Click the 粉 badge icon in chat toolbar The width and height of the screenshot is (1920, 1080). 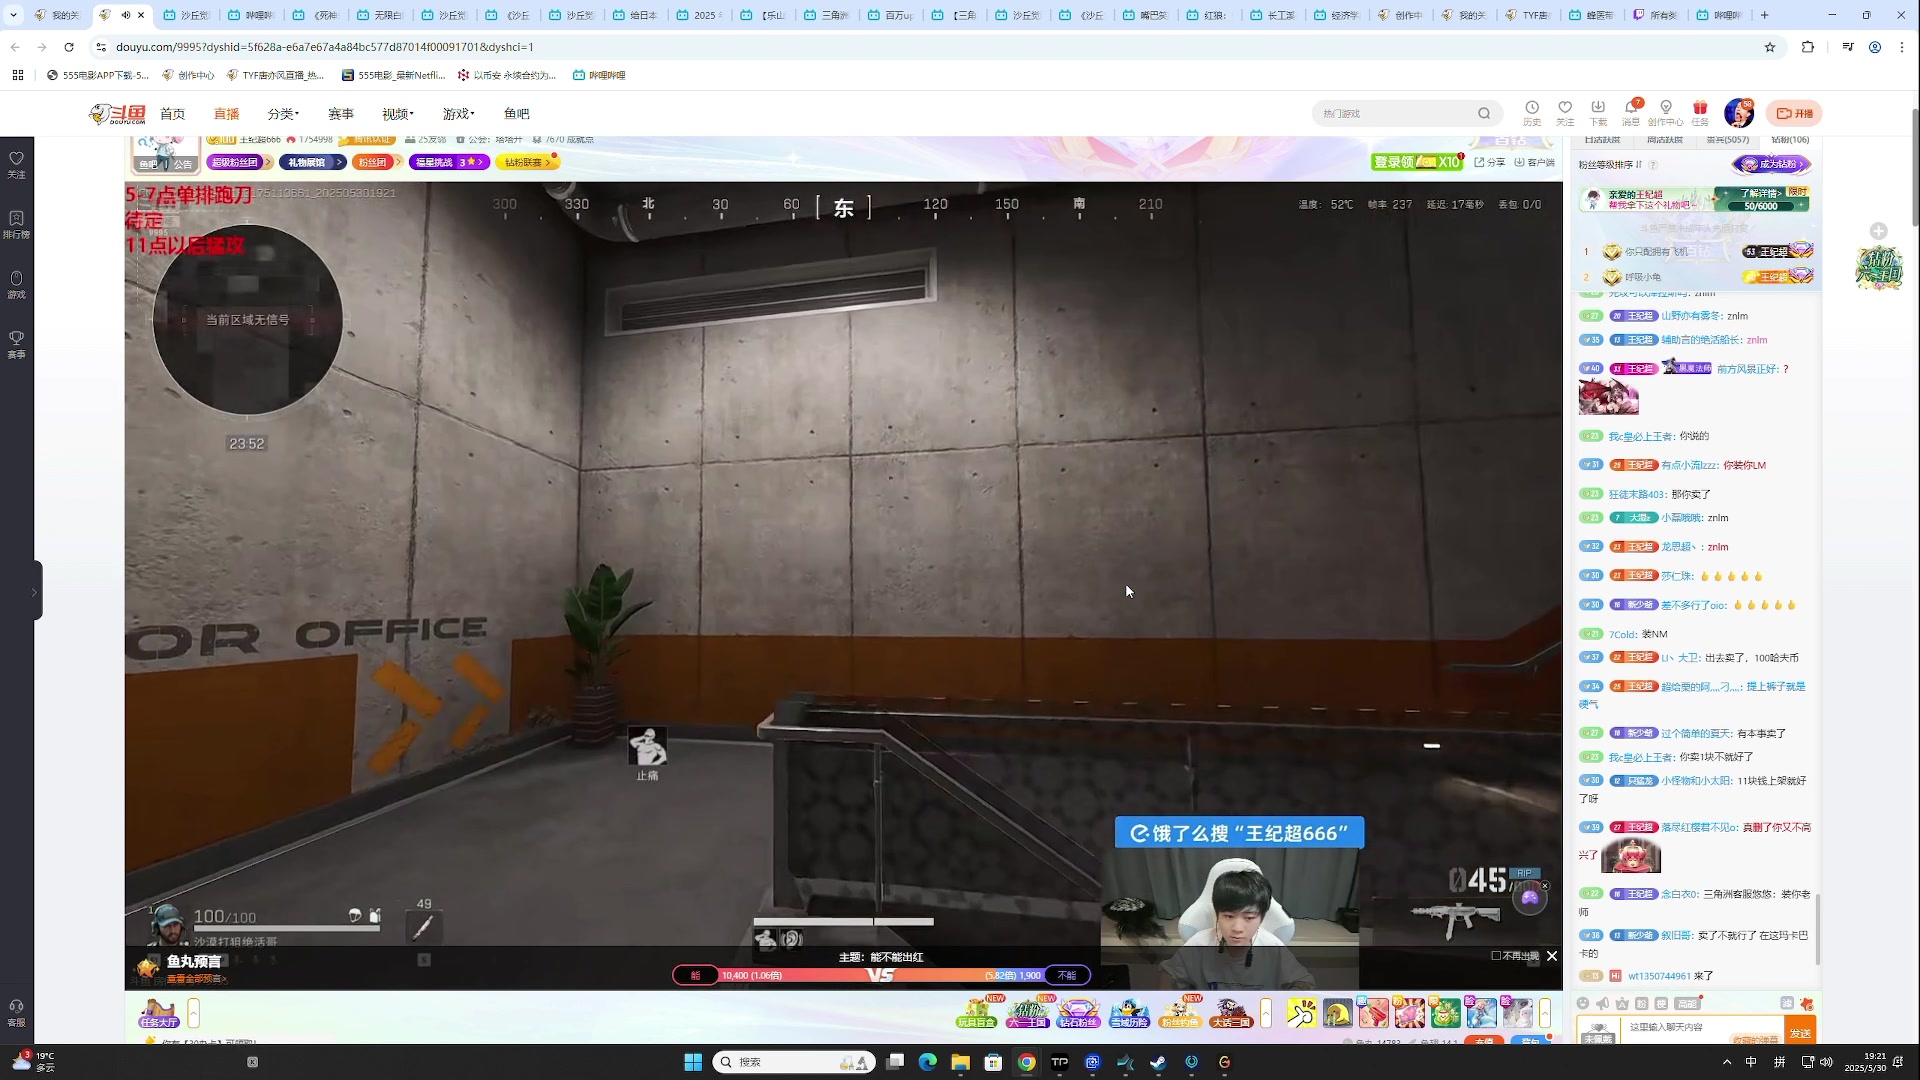1641,1003
